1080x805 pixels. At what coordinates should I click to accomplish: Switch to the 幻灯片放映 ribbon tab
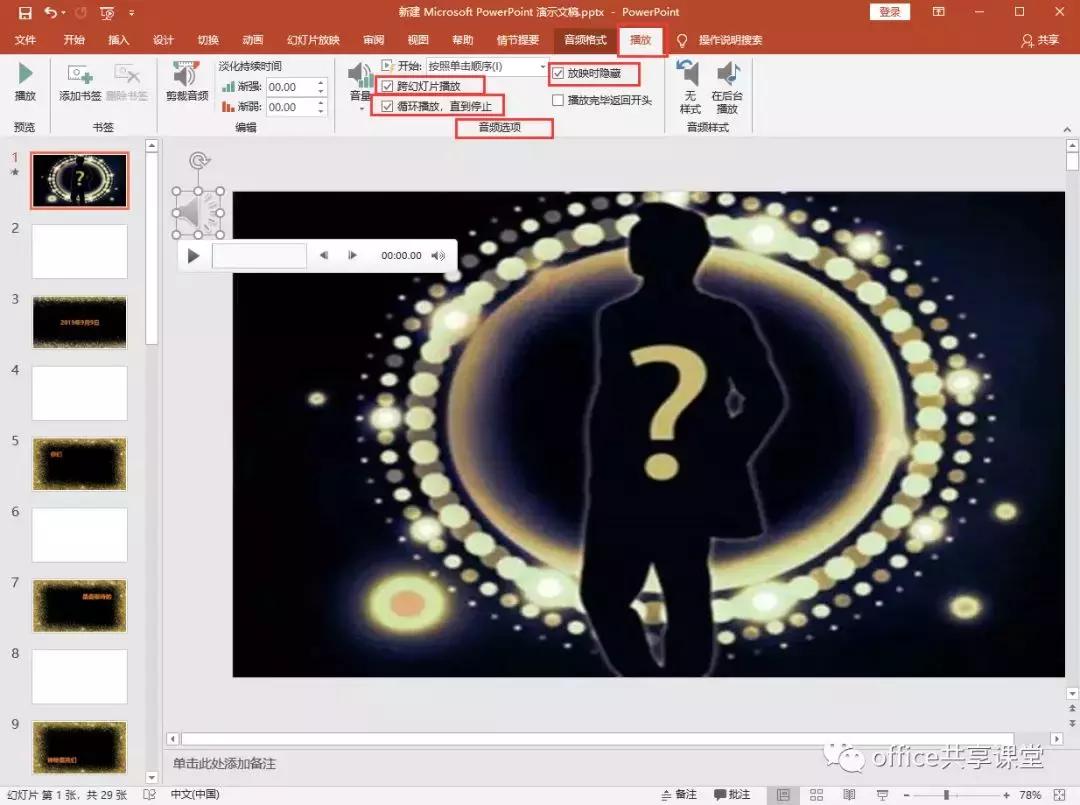313,40
